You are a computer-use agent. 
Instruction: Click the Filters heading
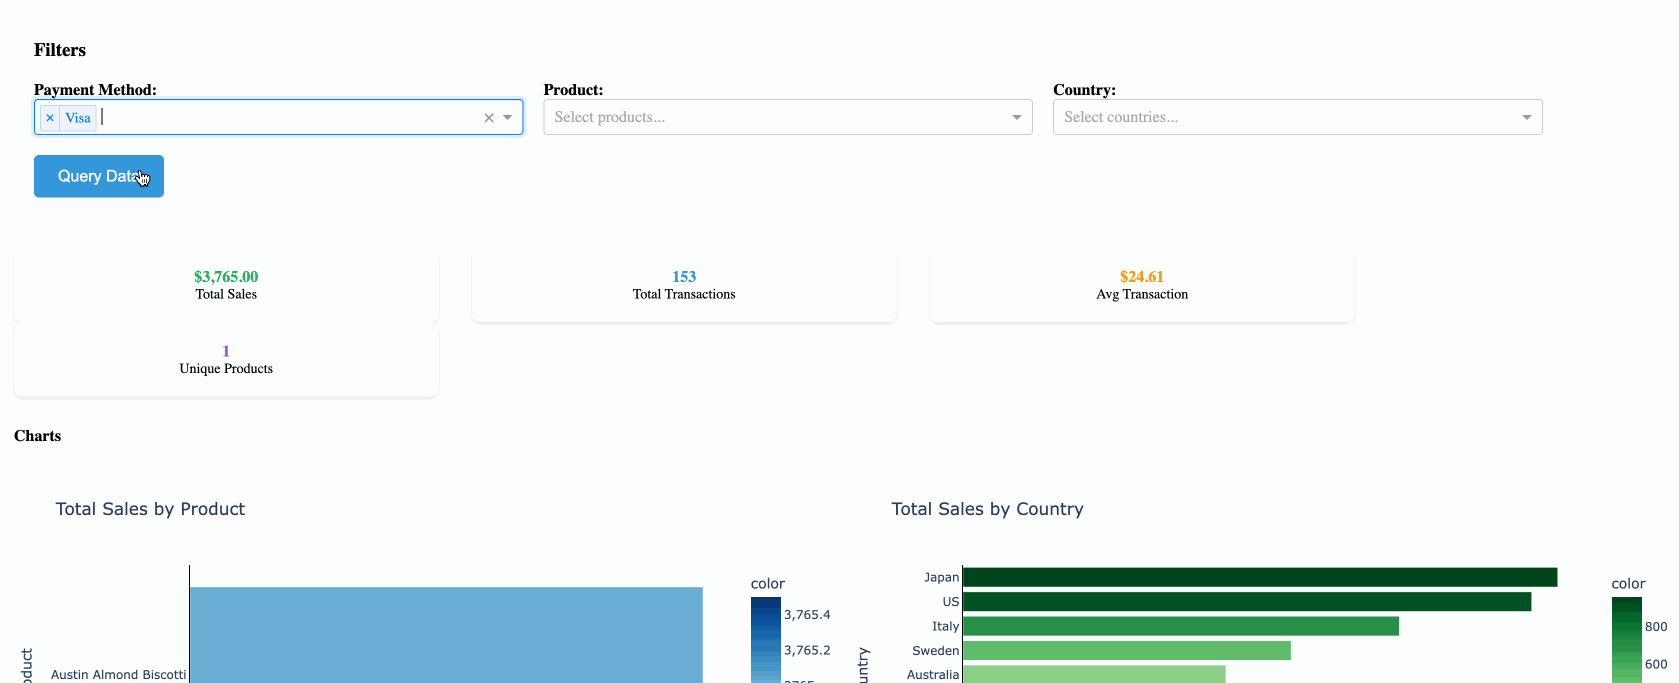60,50
